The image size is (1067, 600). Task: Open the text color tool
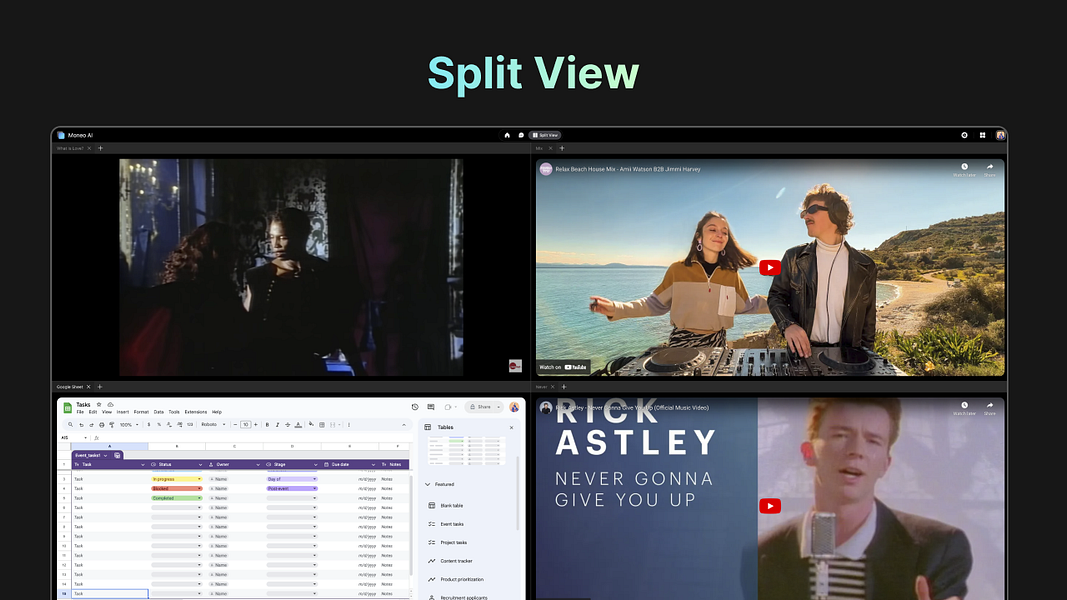coord(298,424)
